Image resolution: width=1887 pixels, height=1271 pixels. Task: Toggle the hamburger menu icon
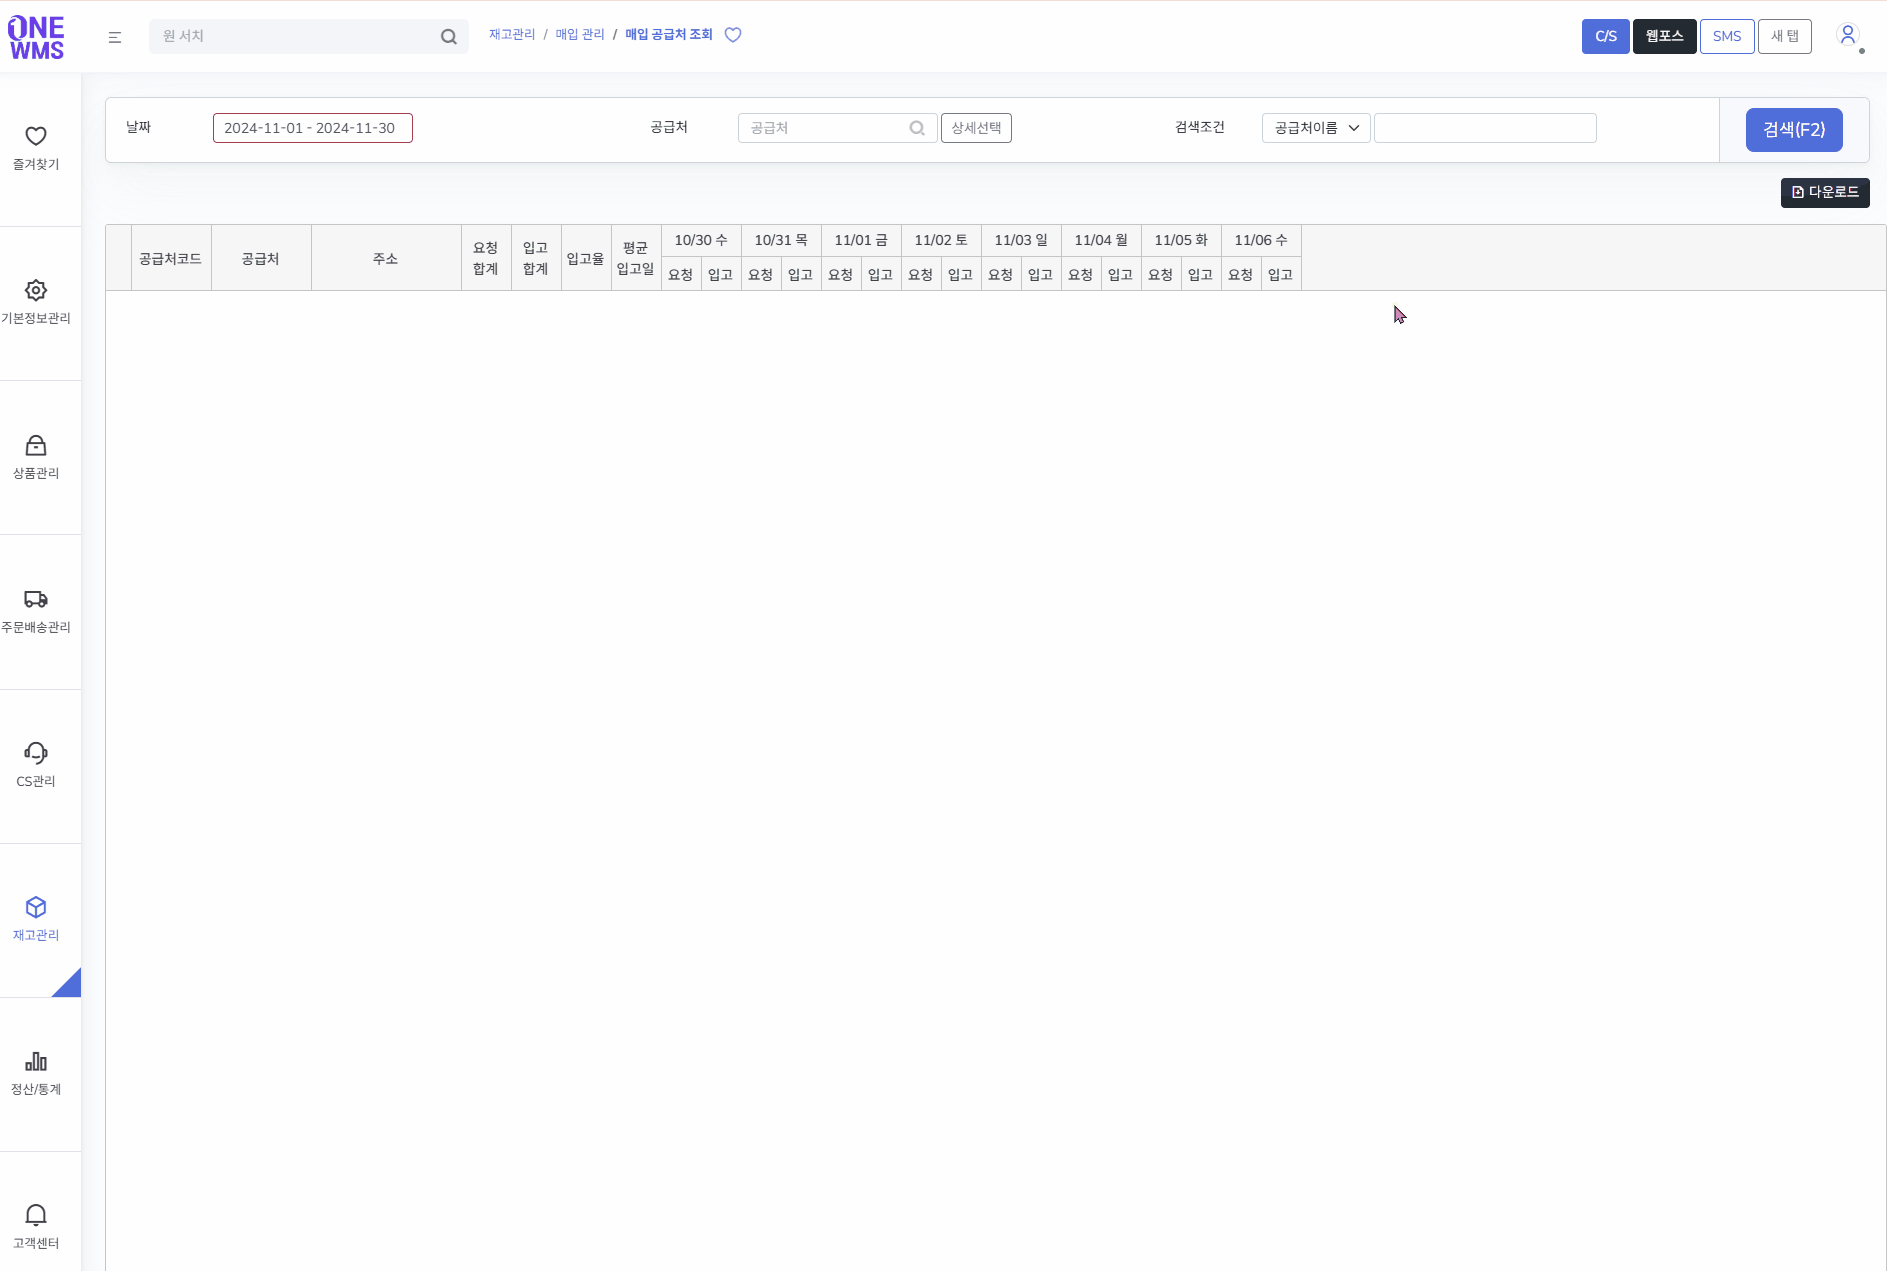[115, 37]
